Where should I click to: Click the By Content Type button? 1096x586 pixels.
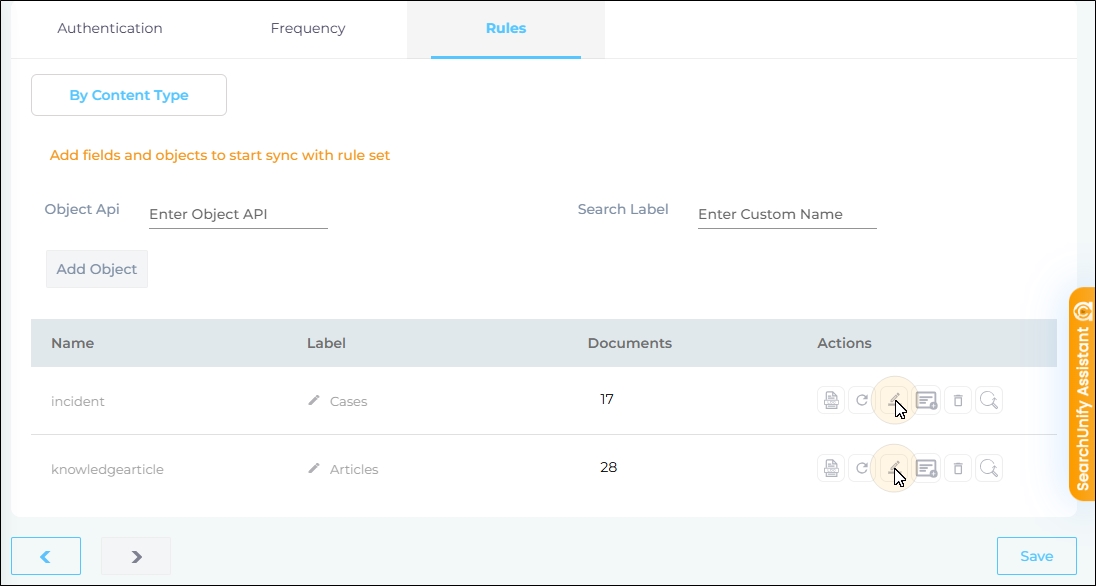coord(129,95)
